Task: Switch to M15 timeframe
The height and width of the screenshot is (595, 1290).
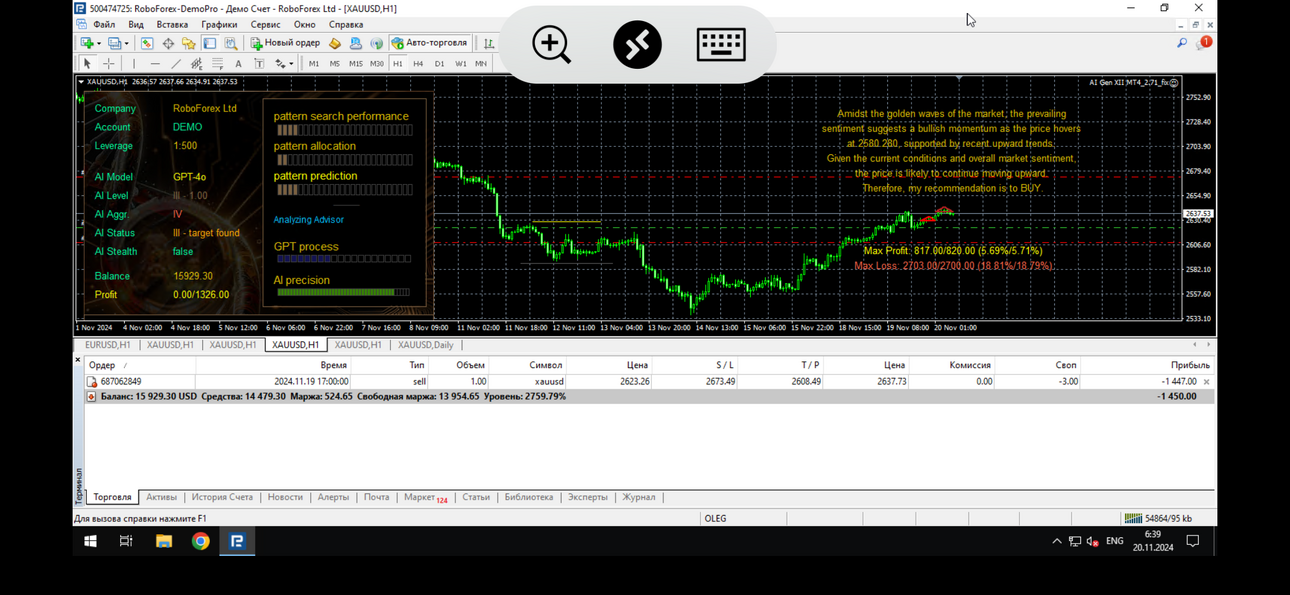Action: pos(356,63)
